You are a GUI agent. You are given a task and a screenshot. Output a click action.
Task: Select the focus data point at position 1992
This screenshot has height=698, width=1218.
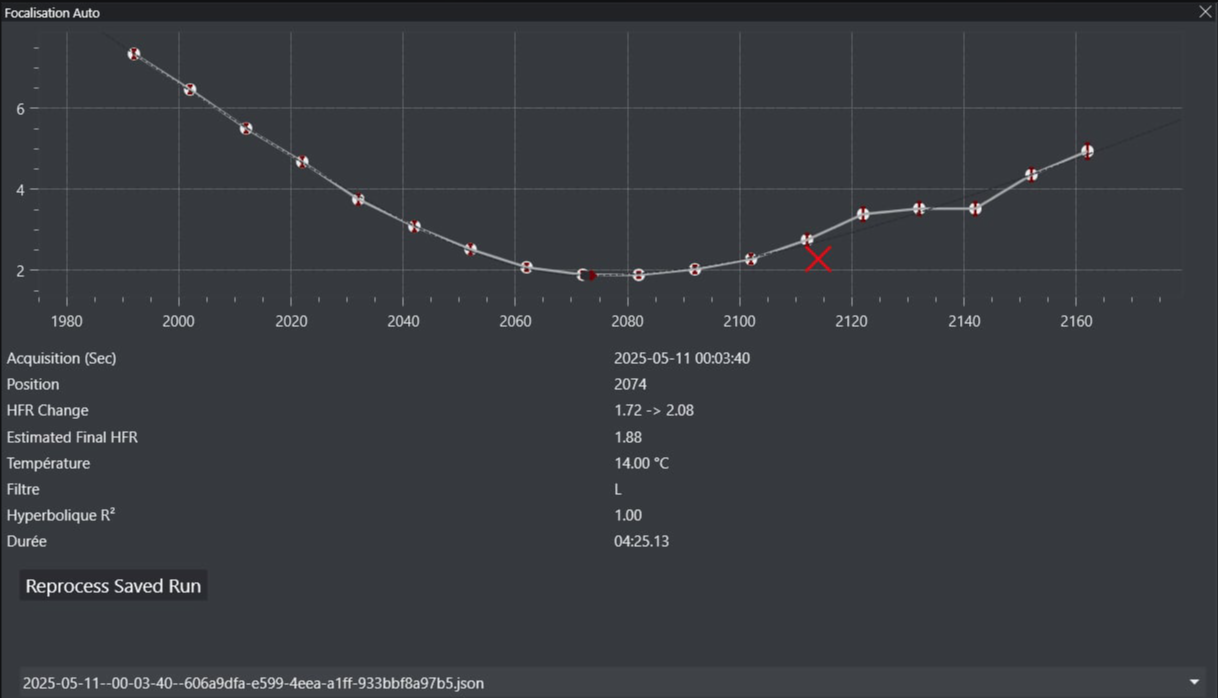(x=134, y=54)
